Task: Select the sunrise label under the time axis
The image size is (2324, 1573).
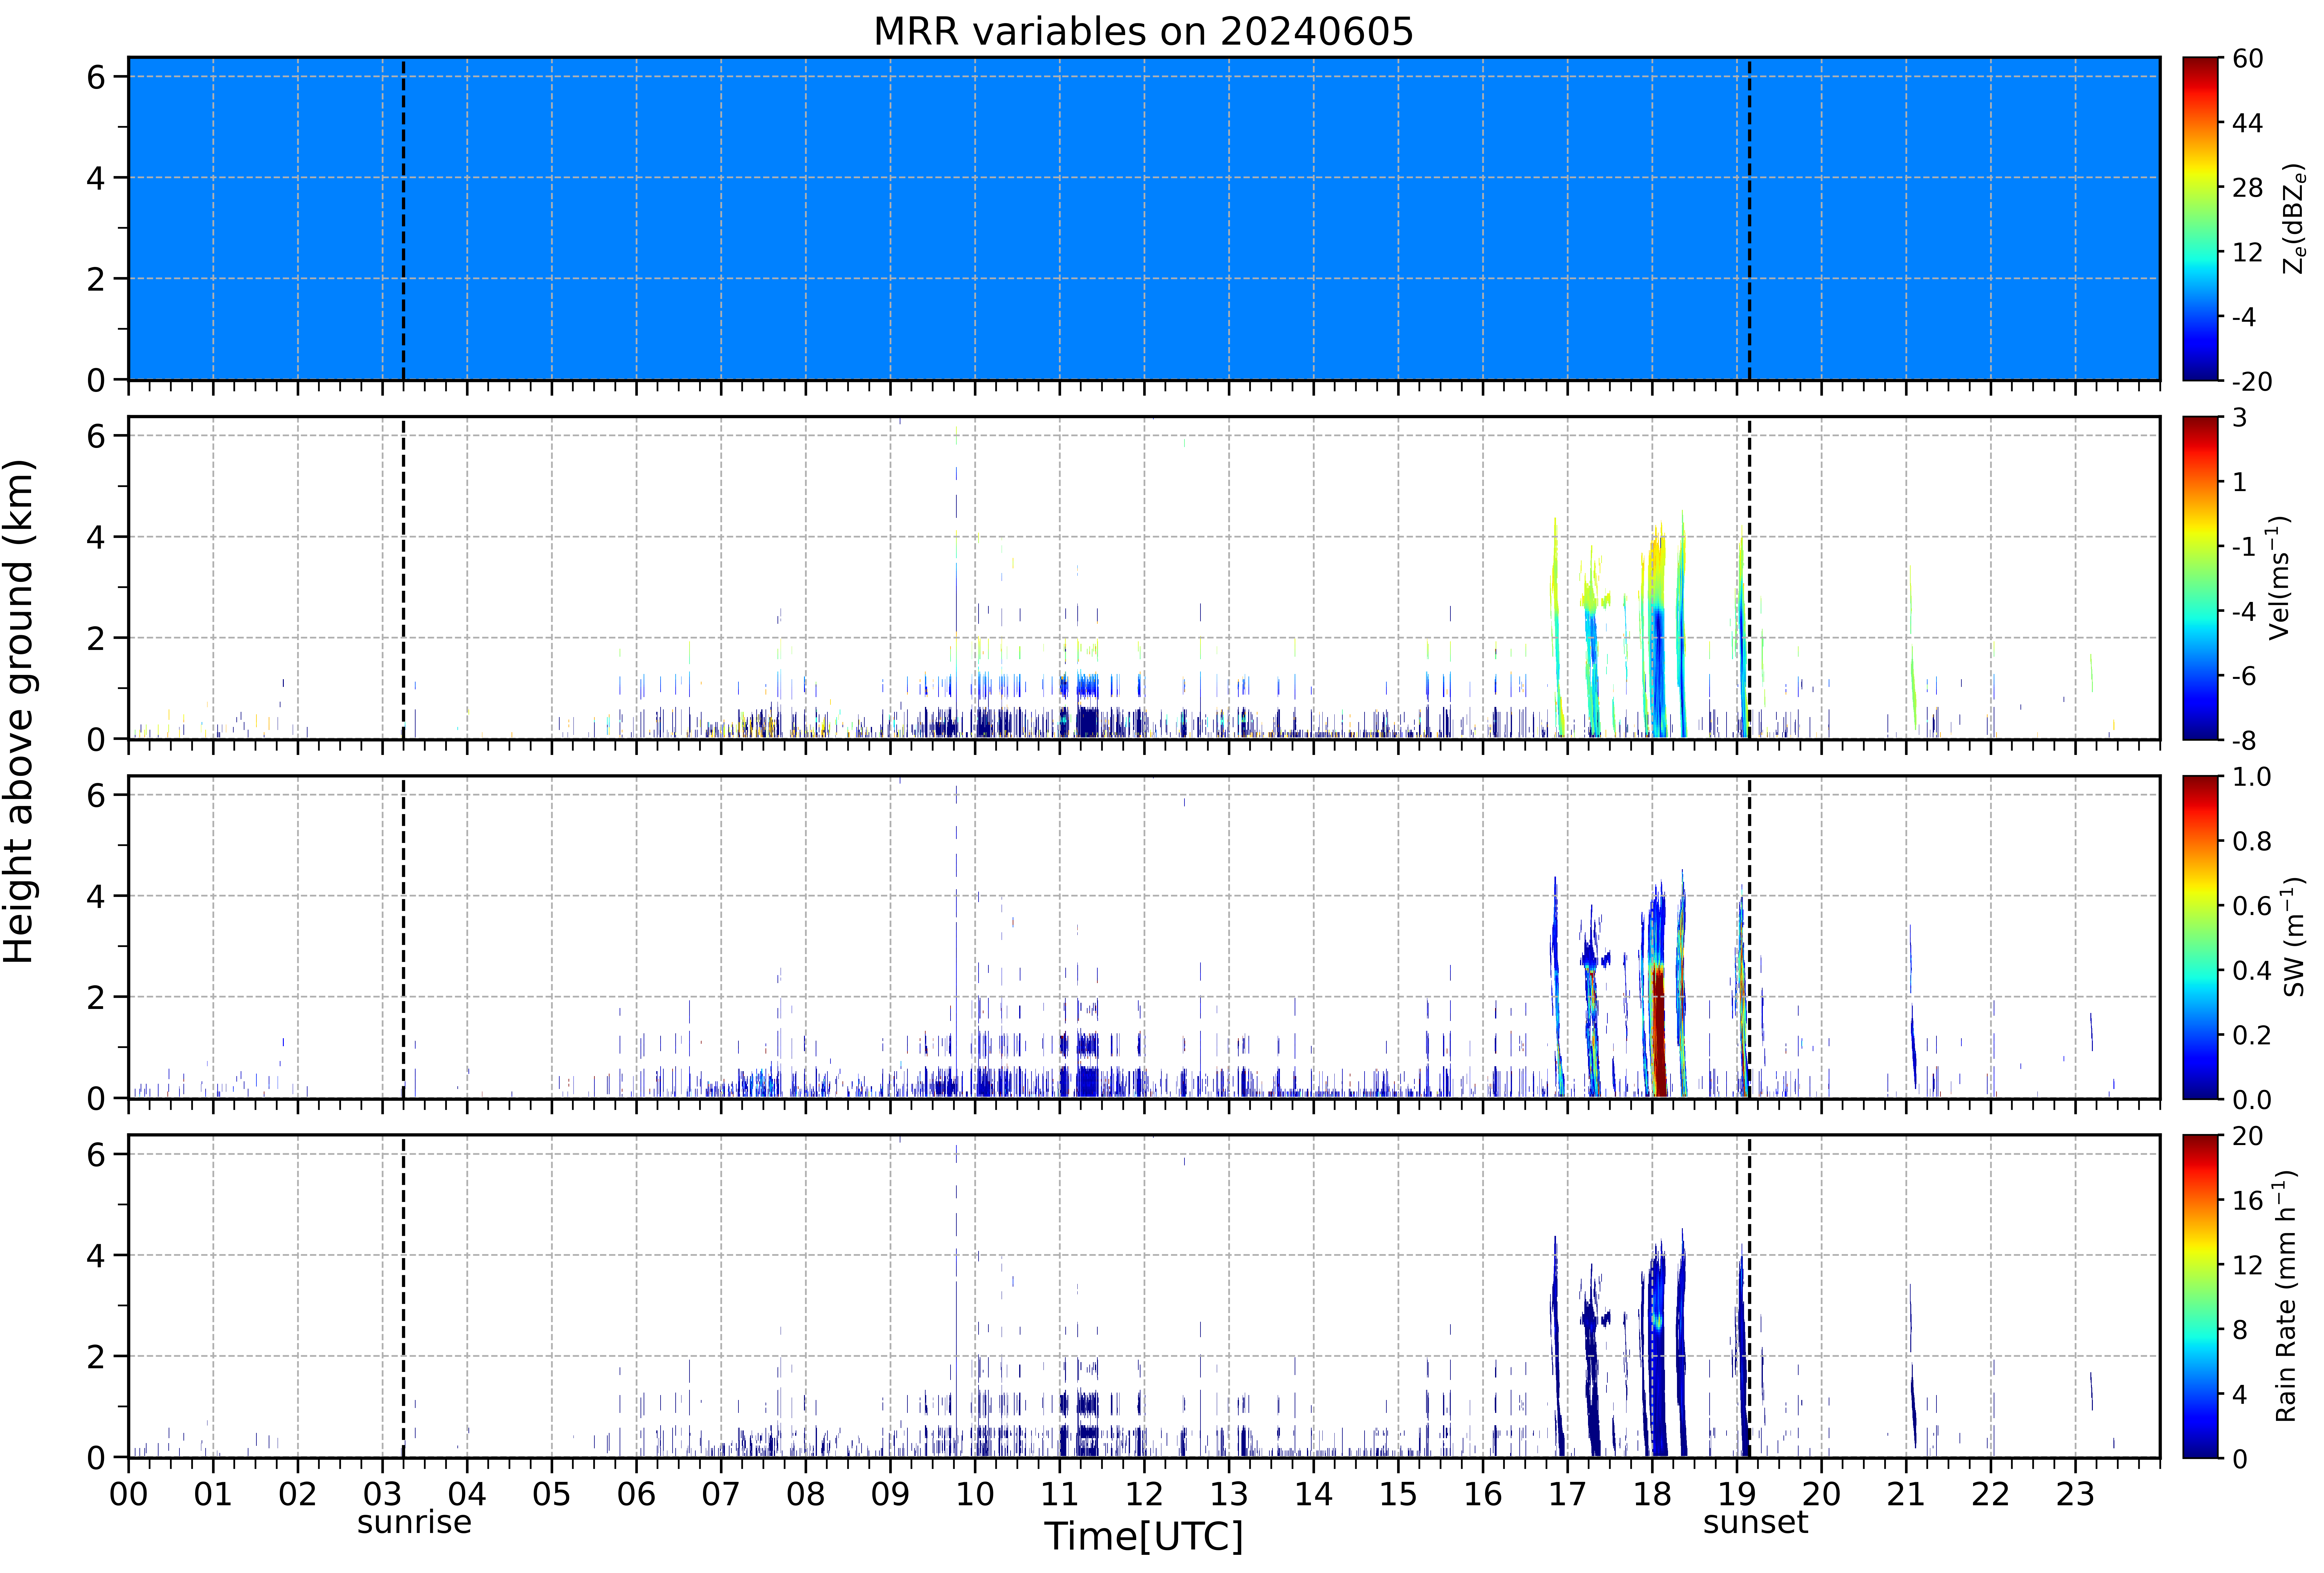Action: (x=414, y=1522)
